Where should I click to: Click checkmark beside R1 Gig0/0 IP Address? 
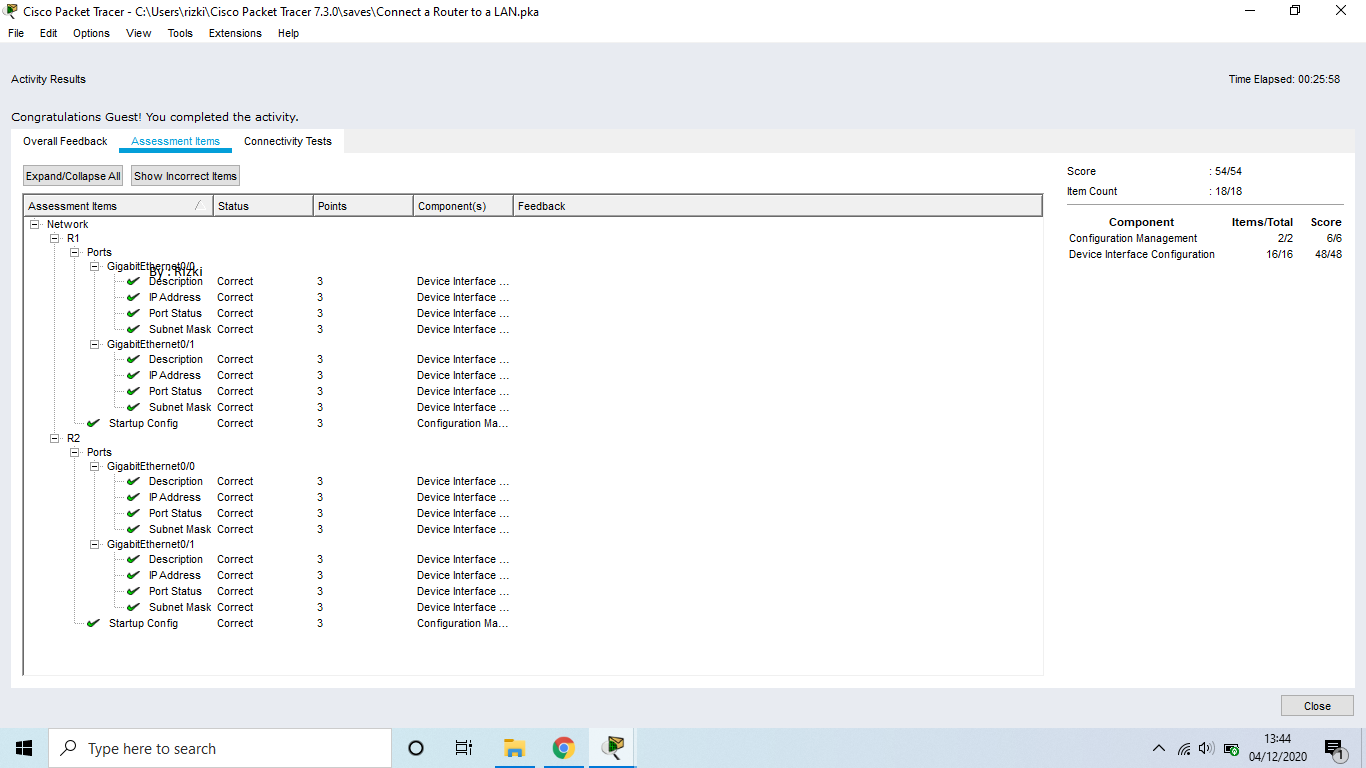point(134,297)
